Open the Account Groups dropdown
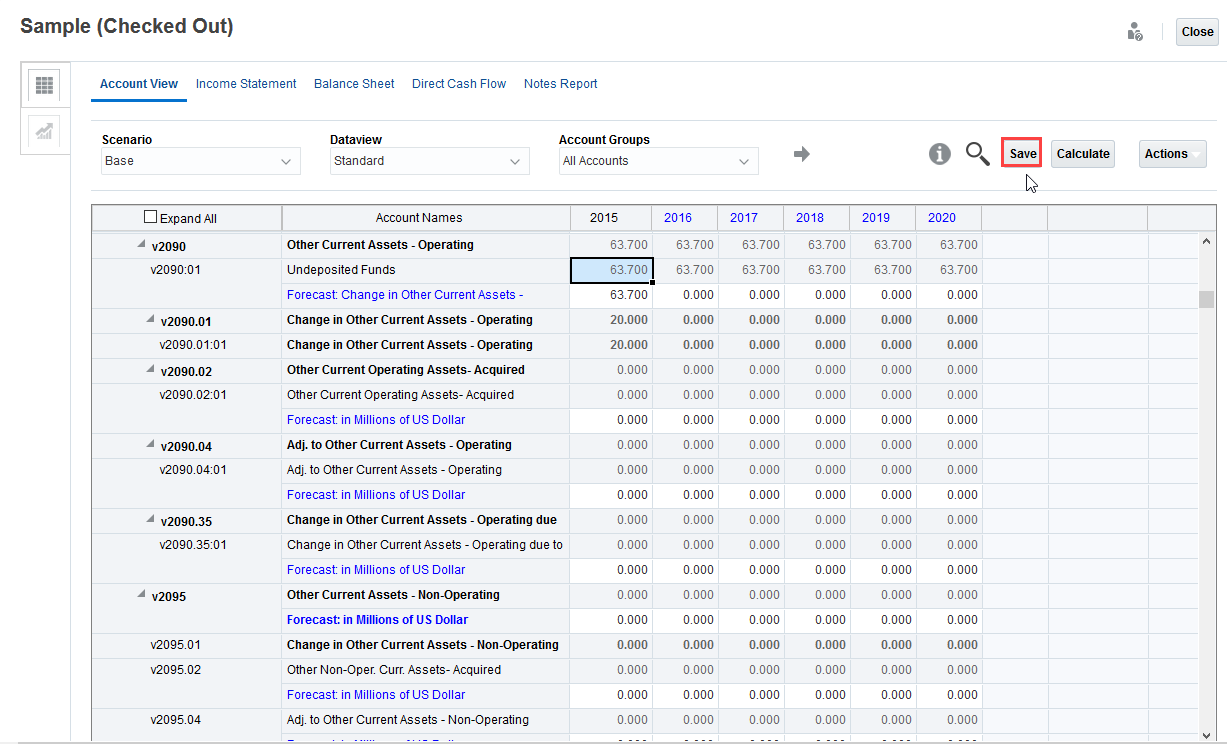The image size is (1227, 744). (x=658, y=161)
